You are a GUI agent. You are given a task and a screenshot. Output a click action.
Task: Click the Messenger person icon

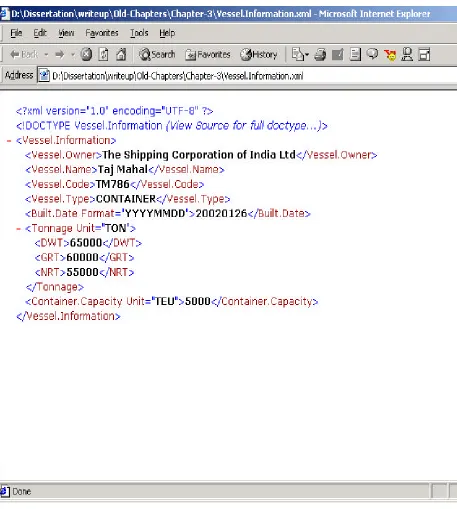(407, 54)
